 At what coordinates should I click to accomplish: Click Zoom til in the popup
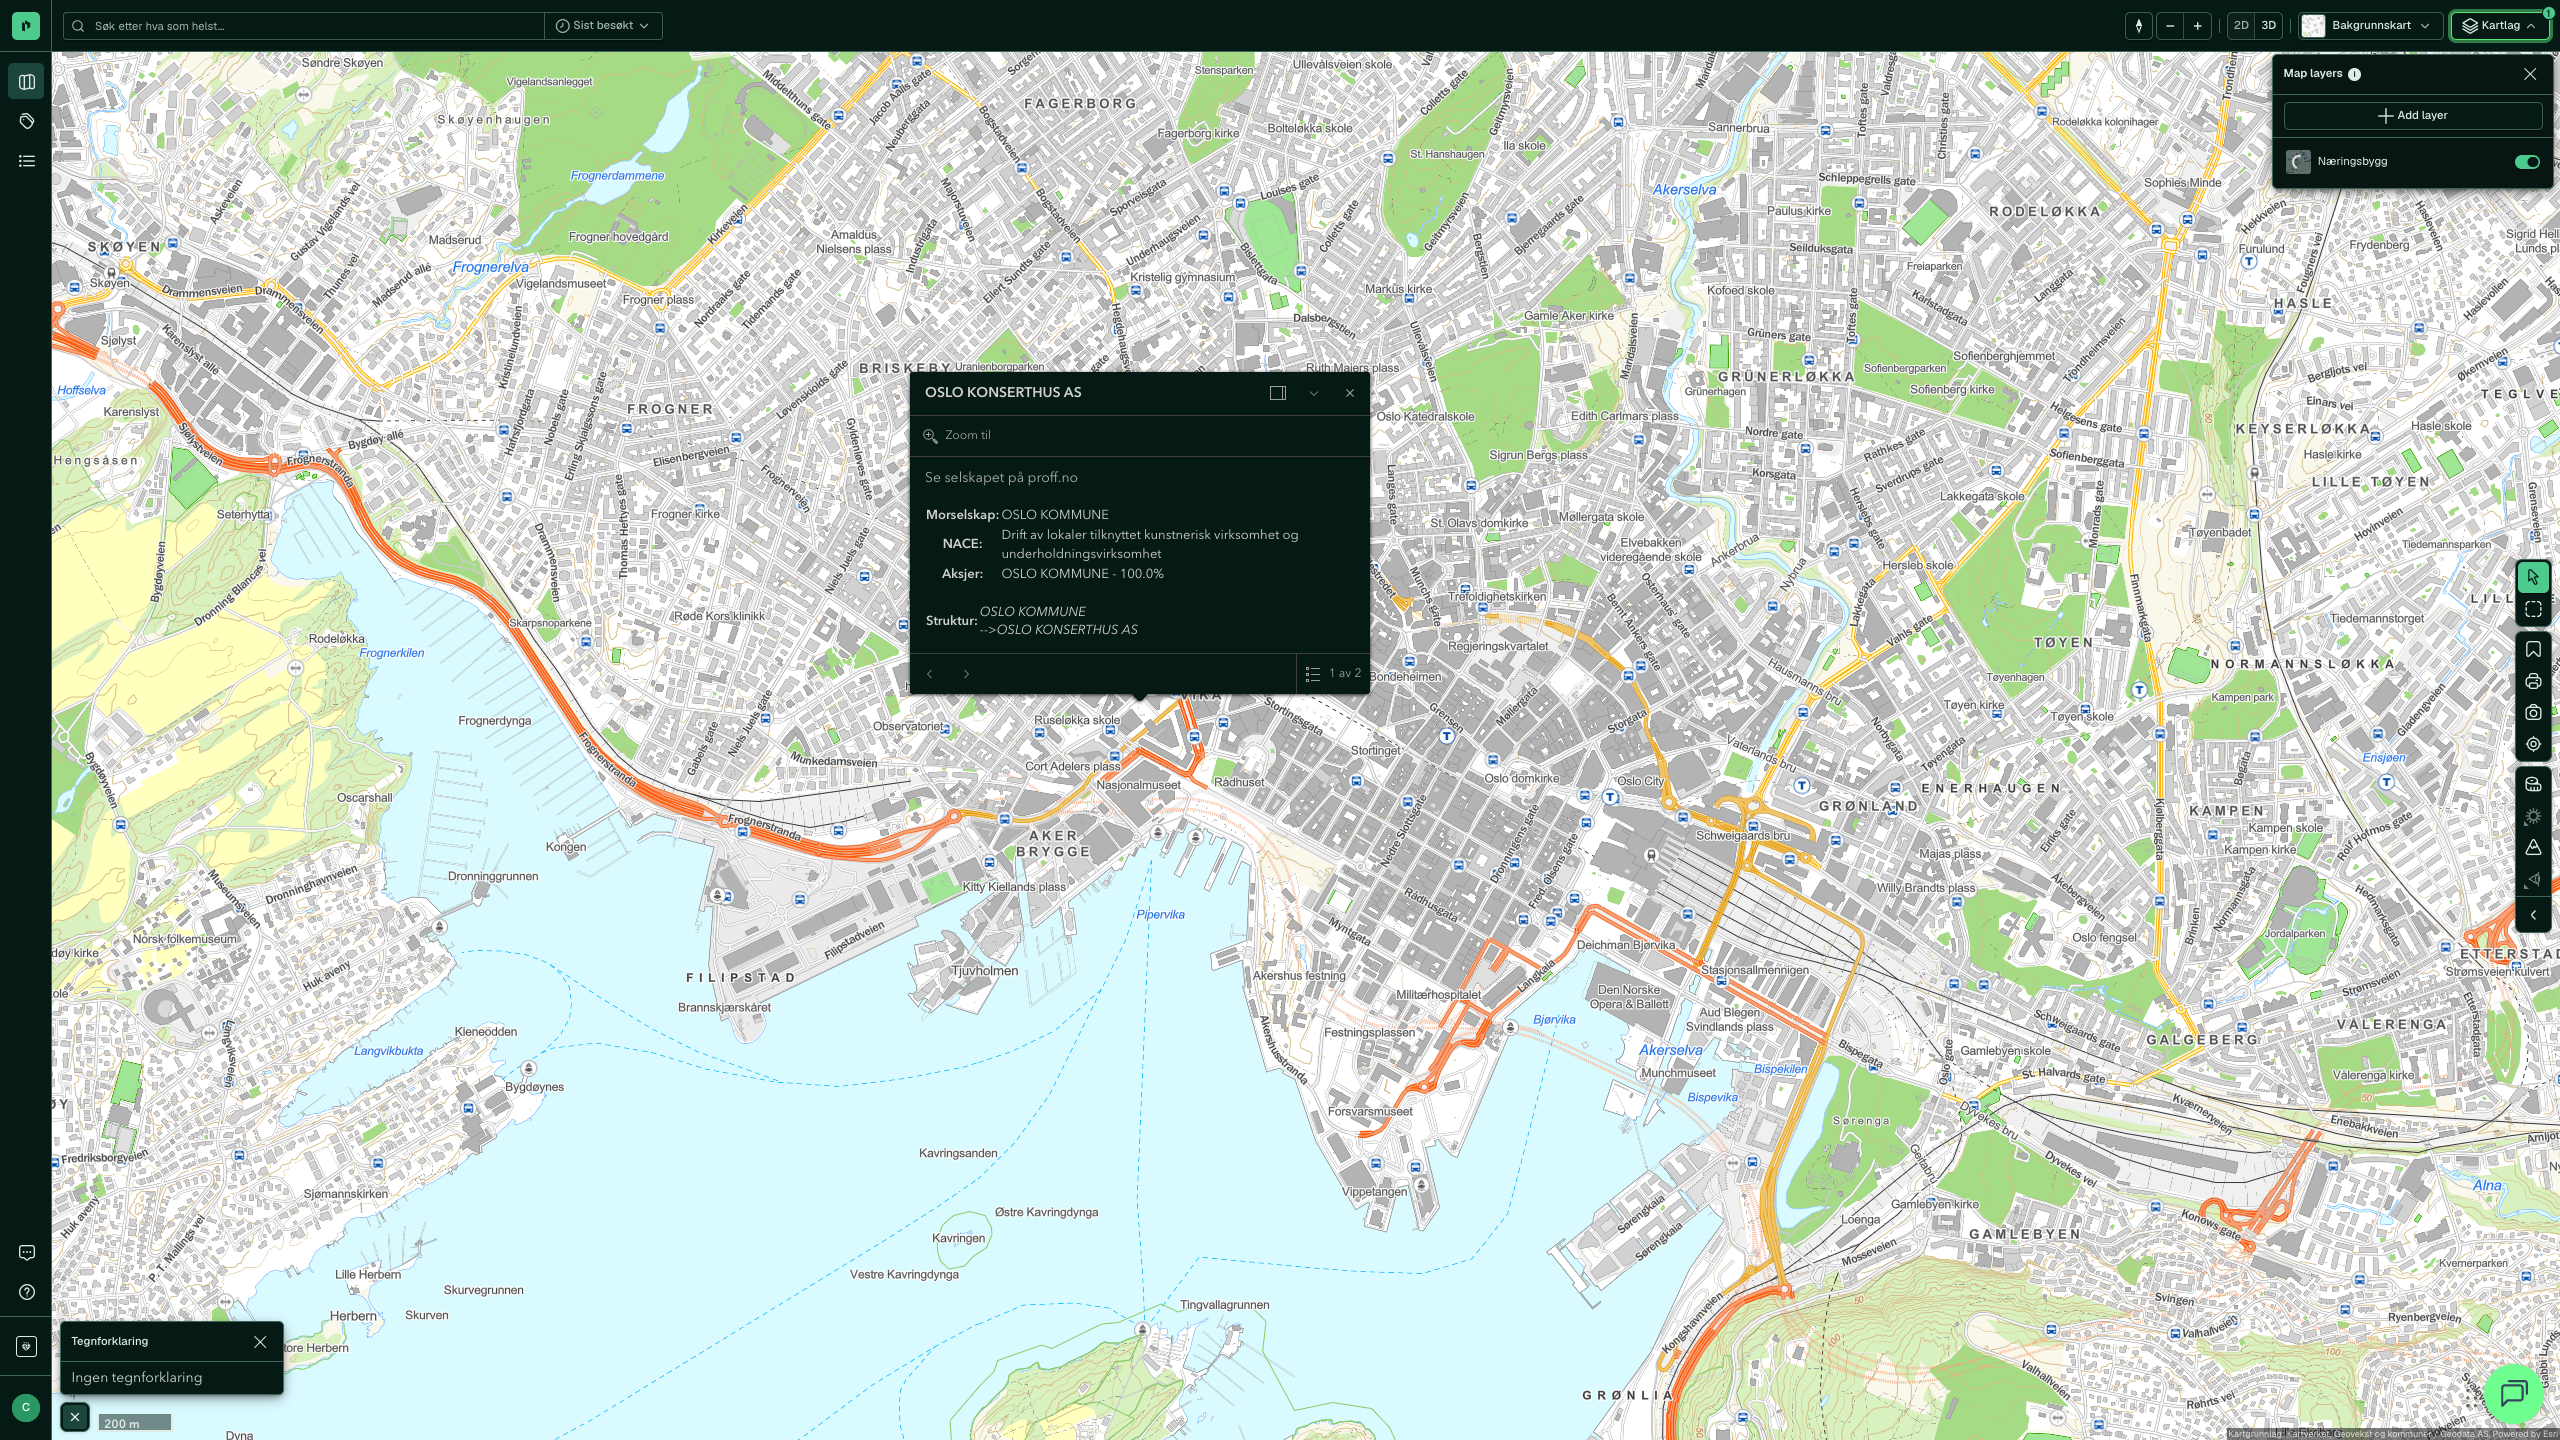click(957, 436)
